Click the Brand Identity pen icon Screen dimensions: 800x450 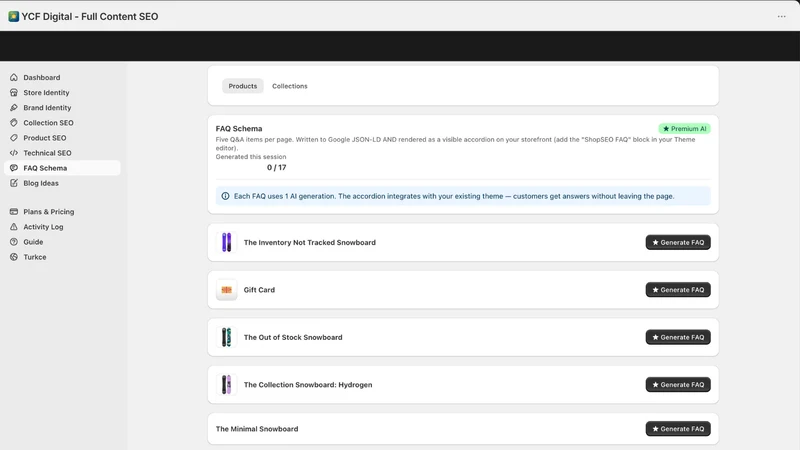point(14,108)
